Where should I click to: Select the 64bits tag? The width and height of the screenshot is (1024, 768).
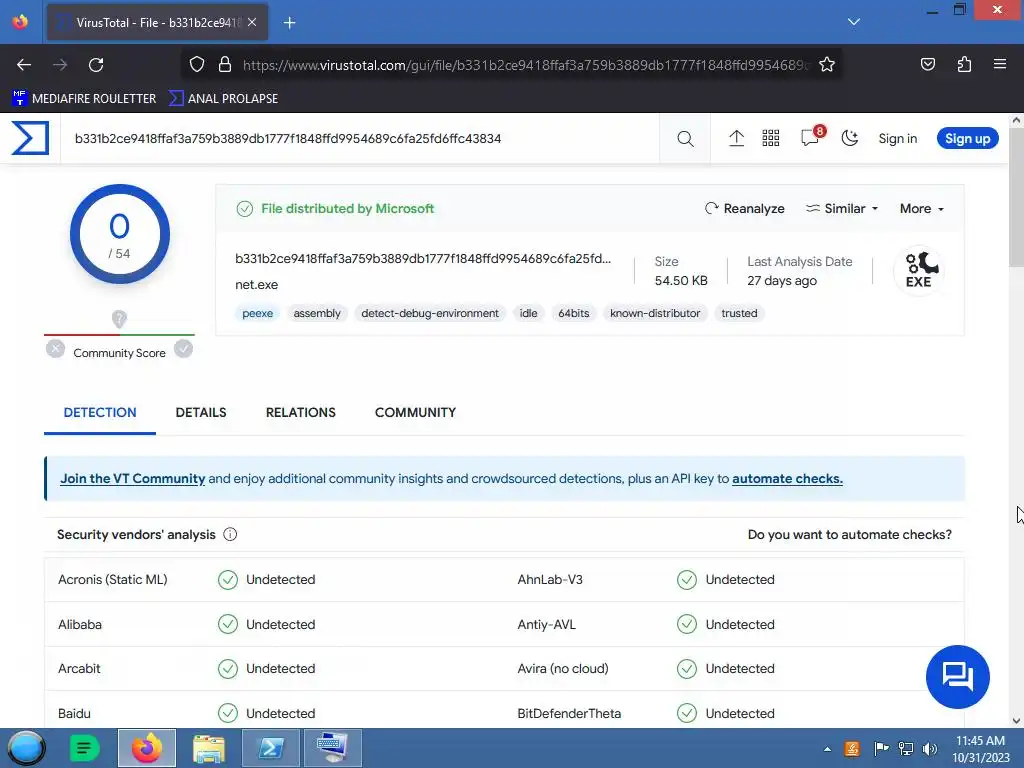point(573,313)
